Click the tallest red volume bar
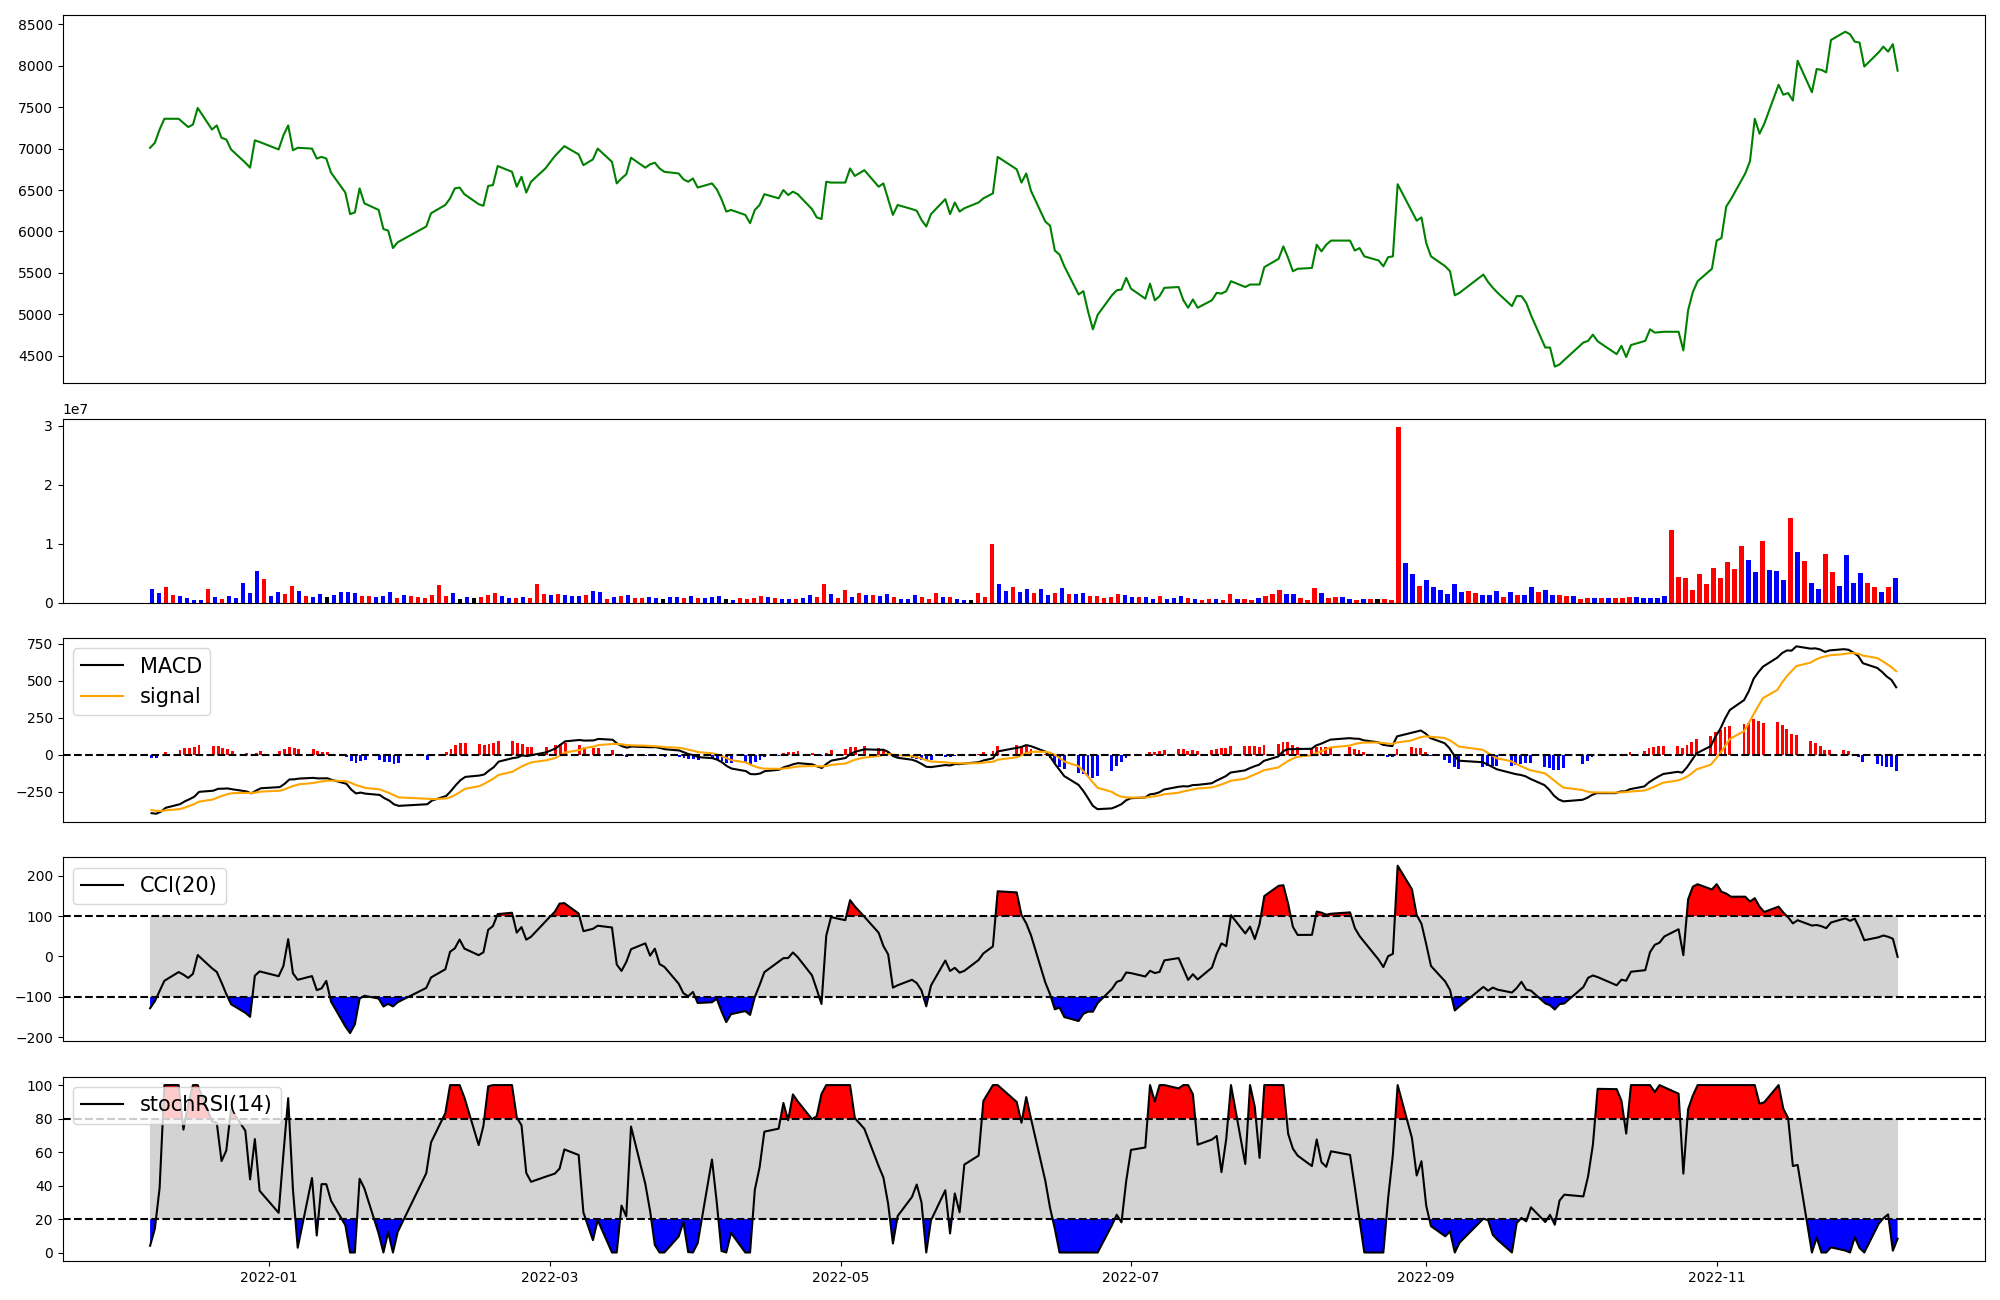 click(x=1398, y=515)
